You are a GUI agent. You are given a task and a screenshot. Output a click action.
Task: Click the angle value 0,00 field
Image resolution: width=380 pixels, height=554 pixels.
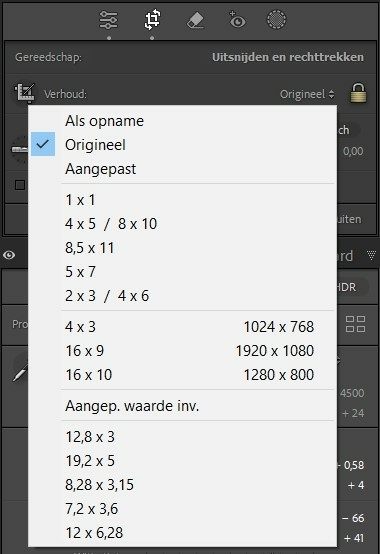coord(353,151)
